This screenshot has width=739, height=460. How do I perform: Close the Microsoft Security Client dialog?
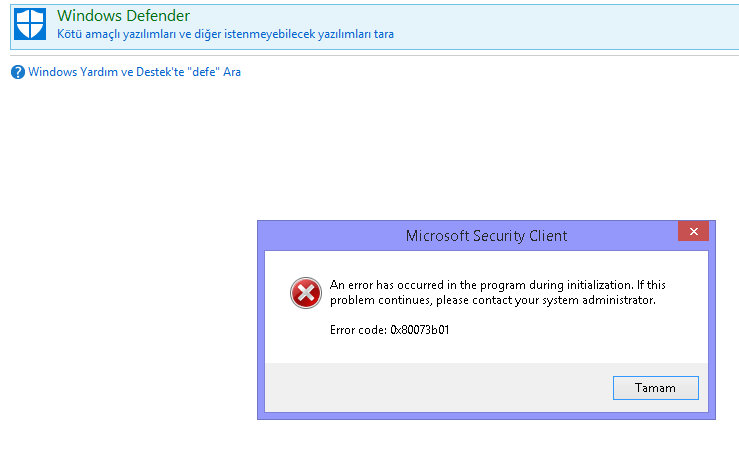point(693,234)
